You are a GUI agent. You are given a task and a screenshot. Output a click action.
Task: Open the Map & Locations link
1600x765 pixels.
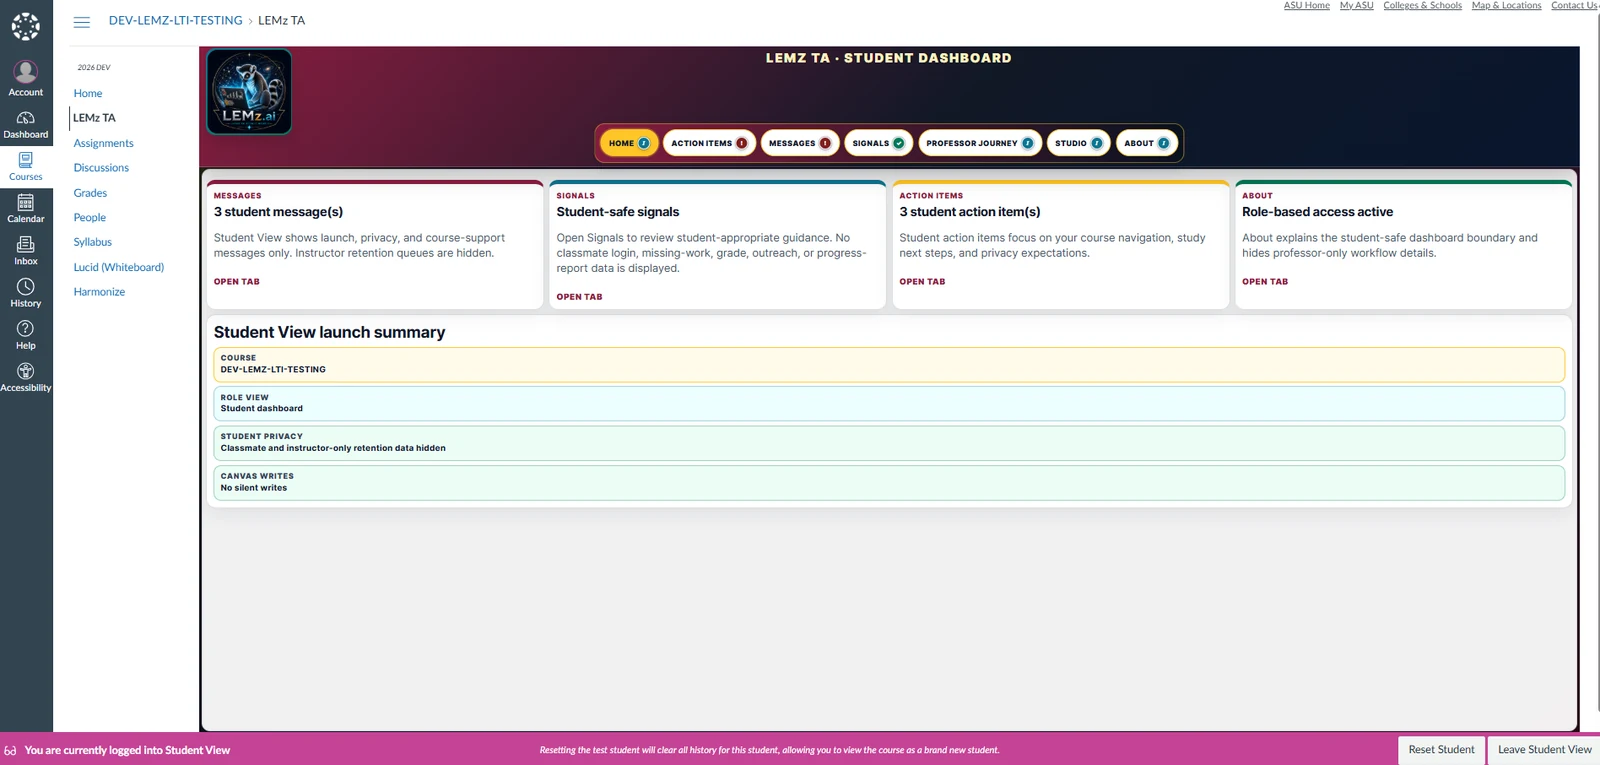[x=1506, y=6]
